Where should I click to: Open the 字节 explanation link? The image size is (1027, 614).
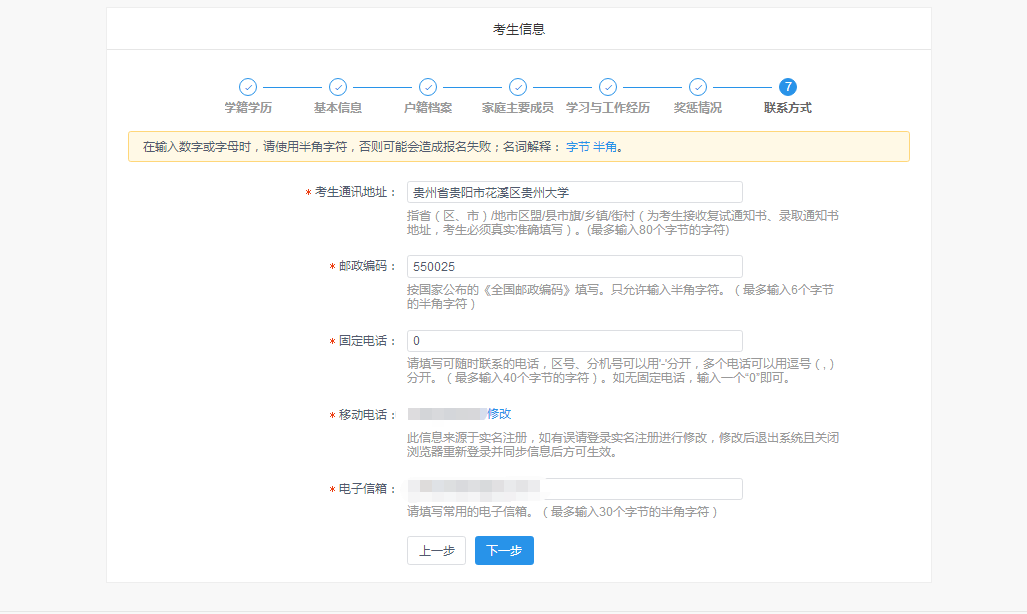(578, 147)
